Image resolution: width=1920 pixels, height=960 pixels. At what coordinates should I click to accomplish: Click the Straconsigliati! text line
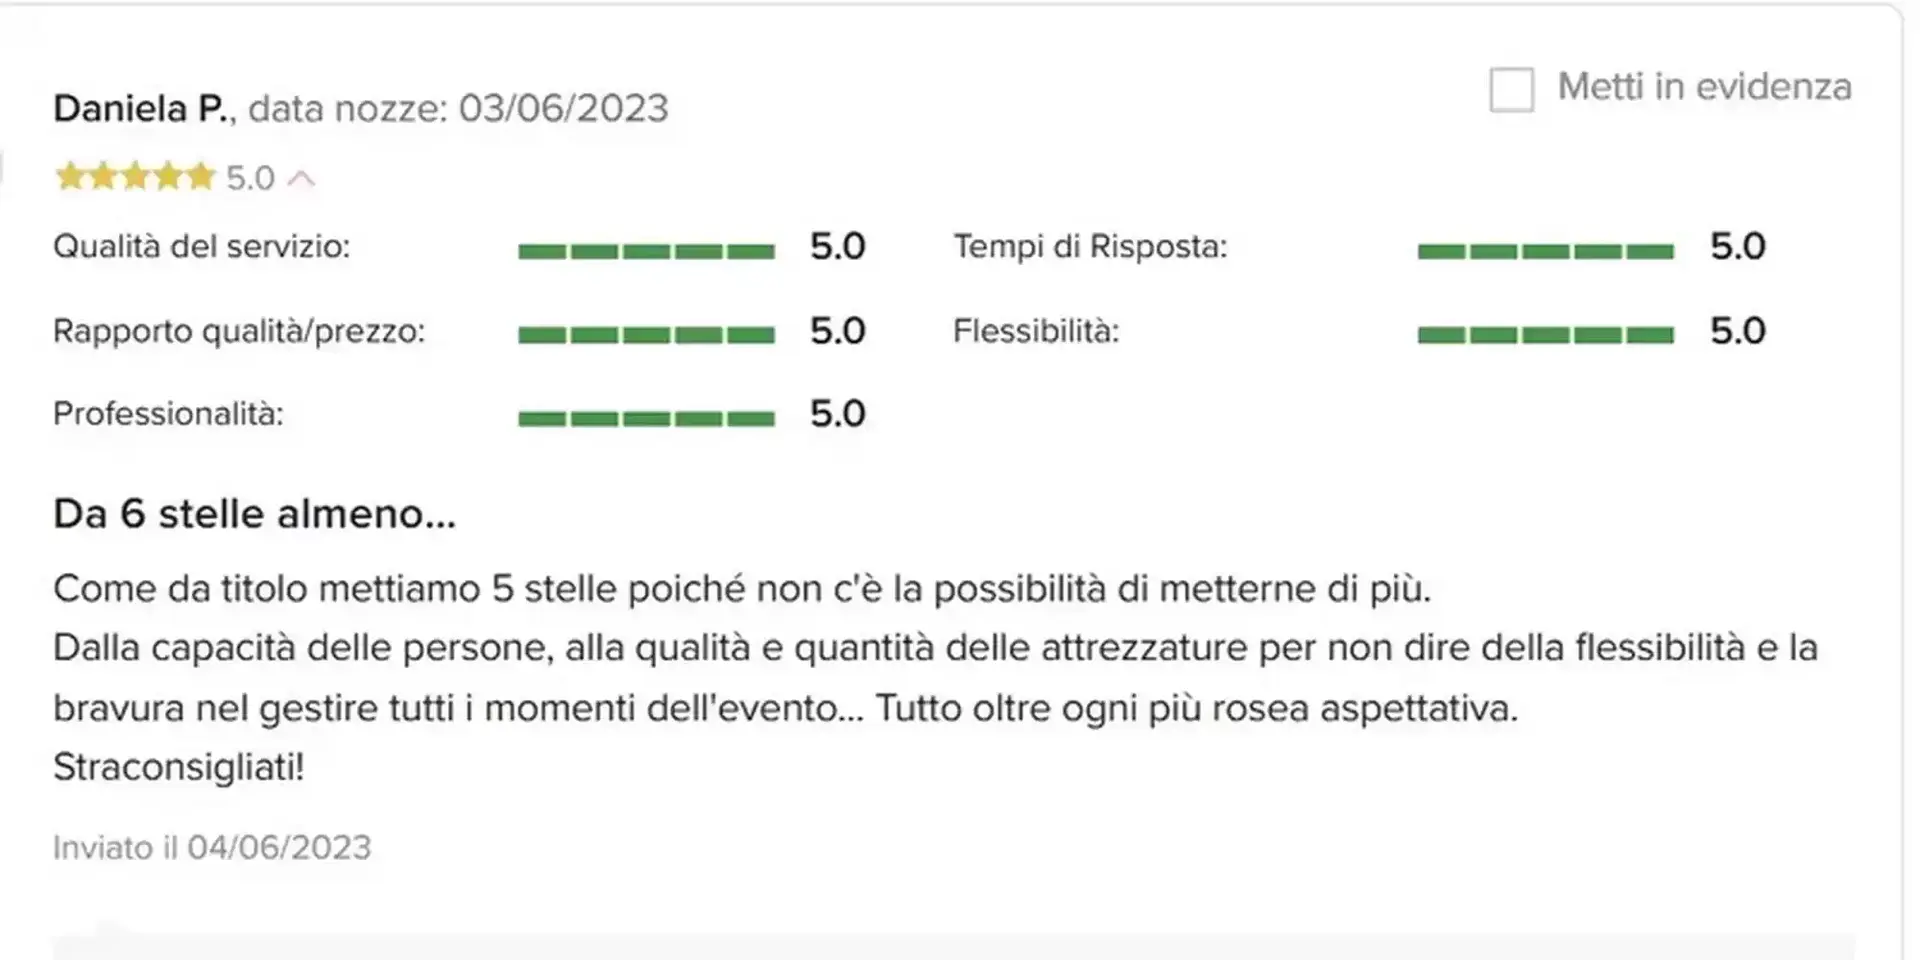point(178,768)
